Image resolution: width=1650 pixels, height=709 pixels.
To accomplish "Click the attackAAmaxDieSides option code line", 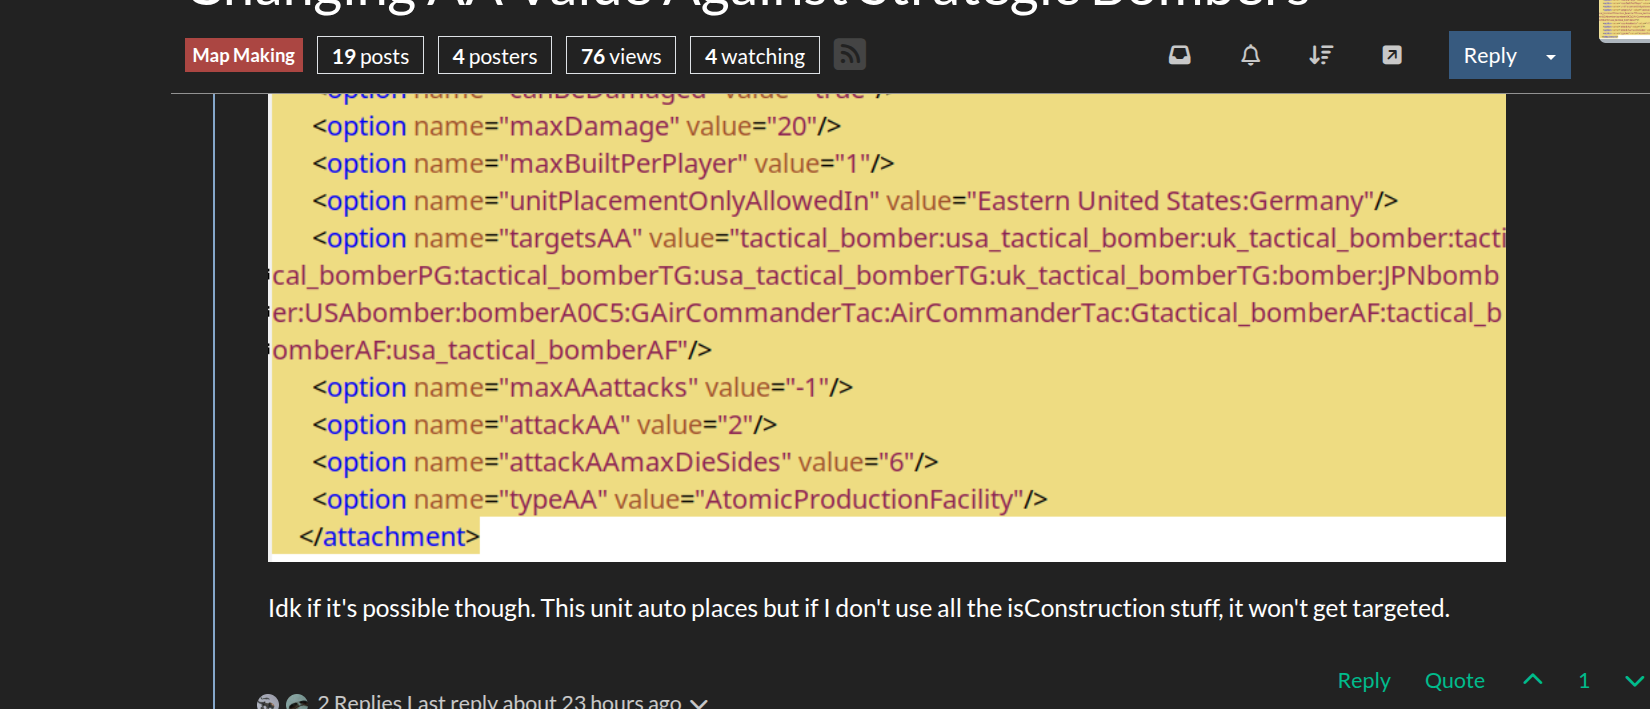I will (625, 462).
